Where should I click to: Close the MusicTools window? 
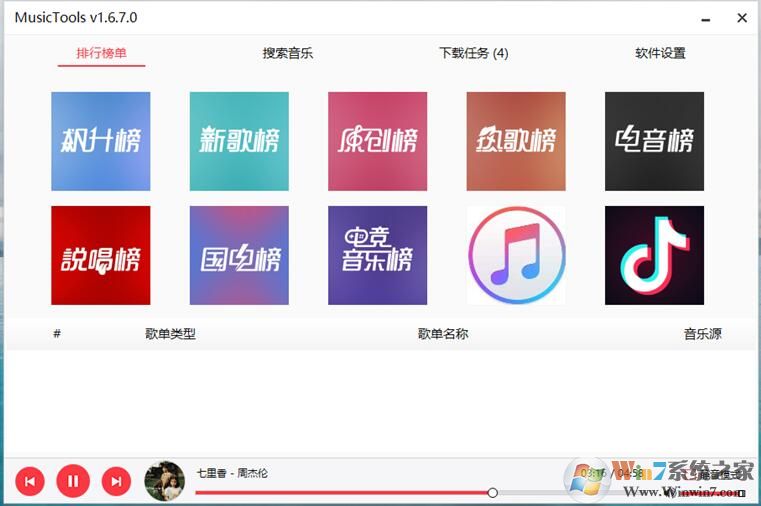742,18
